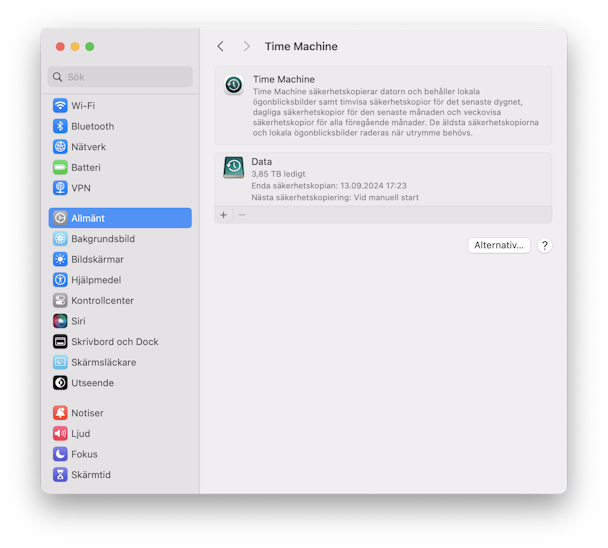Click the Skärmtid hourglass icon

60,474
